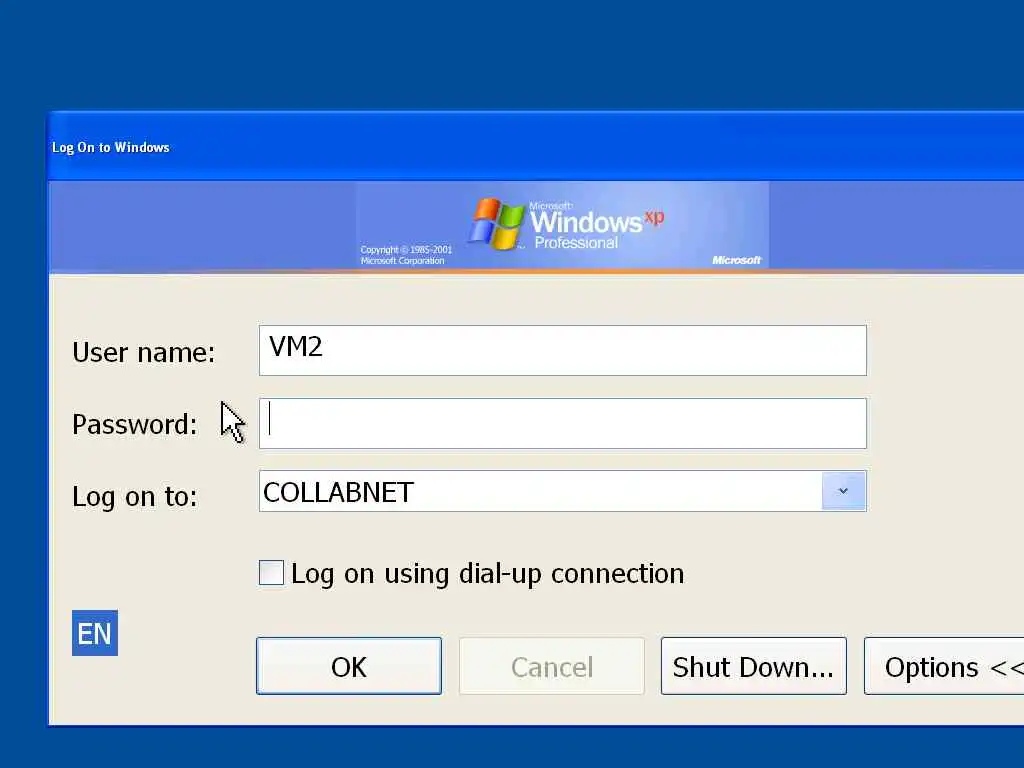The width and height of the screenshot is (1024, 768).
Task: Focus the User name field containing VM2
Action: pyautogui.click(x=562, y=350)
